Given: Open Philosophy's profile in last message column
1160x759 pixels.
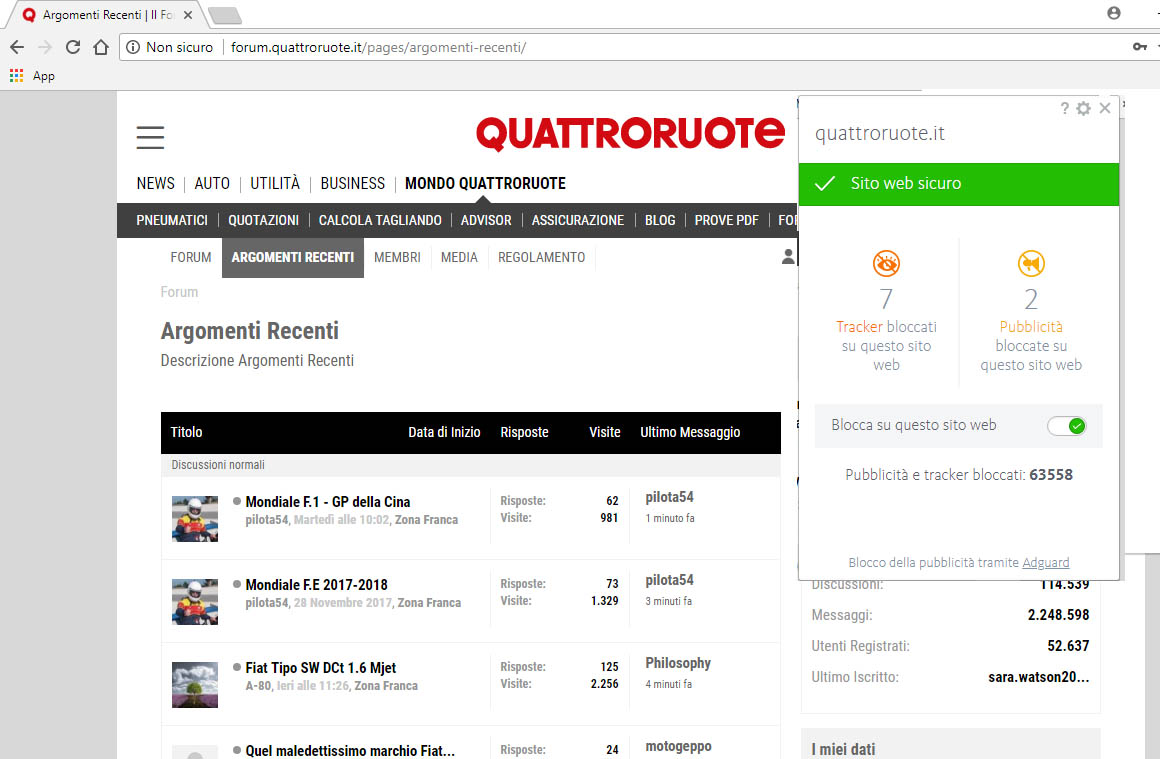Looking at the screenshot, I should click(x=678, y=663).
